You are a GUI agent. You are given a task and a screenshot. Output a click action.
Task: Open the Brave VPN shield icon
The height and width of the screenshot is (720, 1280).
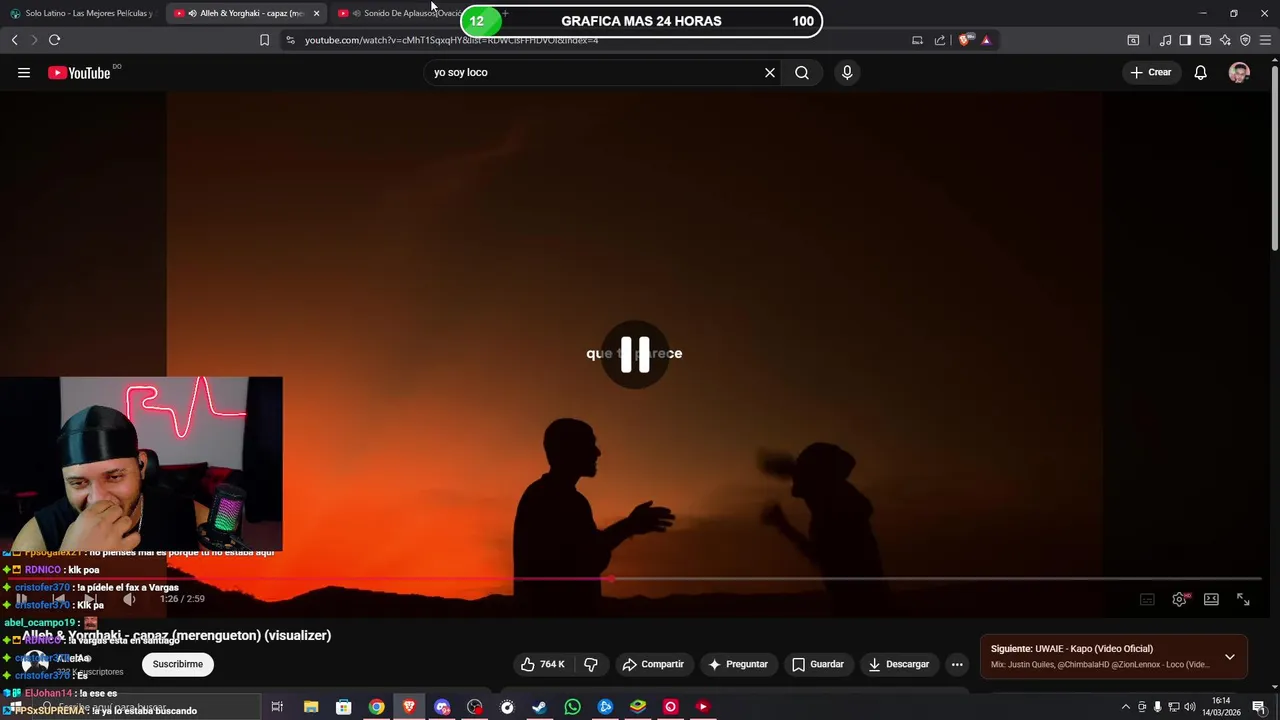point(1245,40)
